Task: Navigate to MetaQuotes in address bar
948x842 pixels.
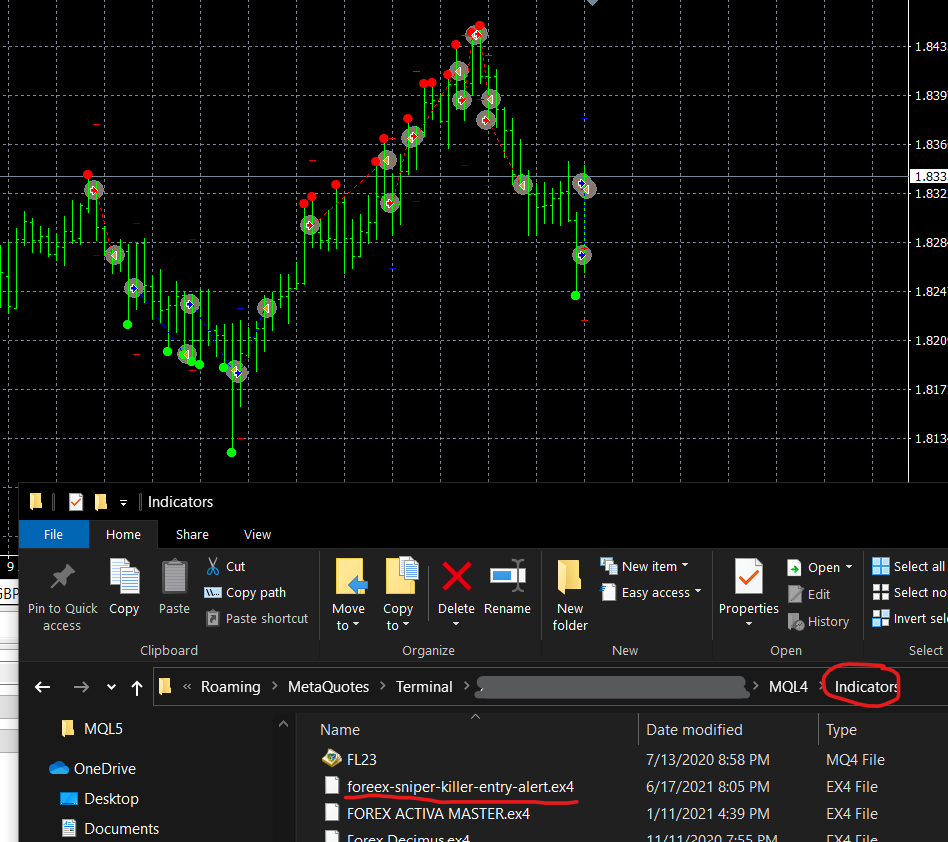Action: tap(328, 687)
